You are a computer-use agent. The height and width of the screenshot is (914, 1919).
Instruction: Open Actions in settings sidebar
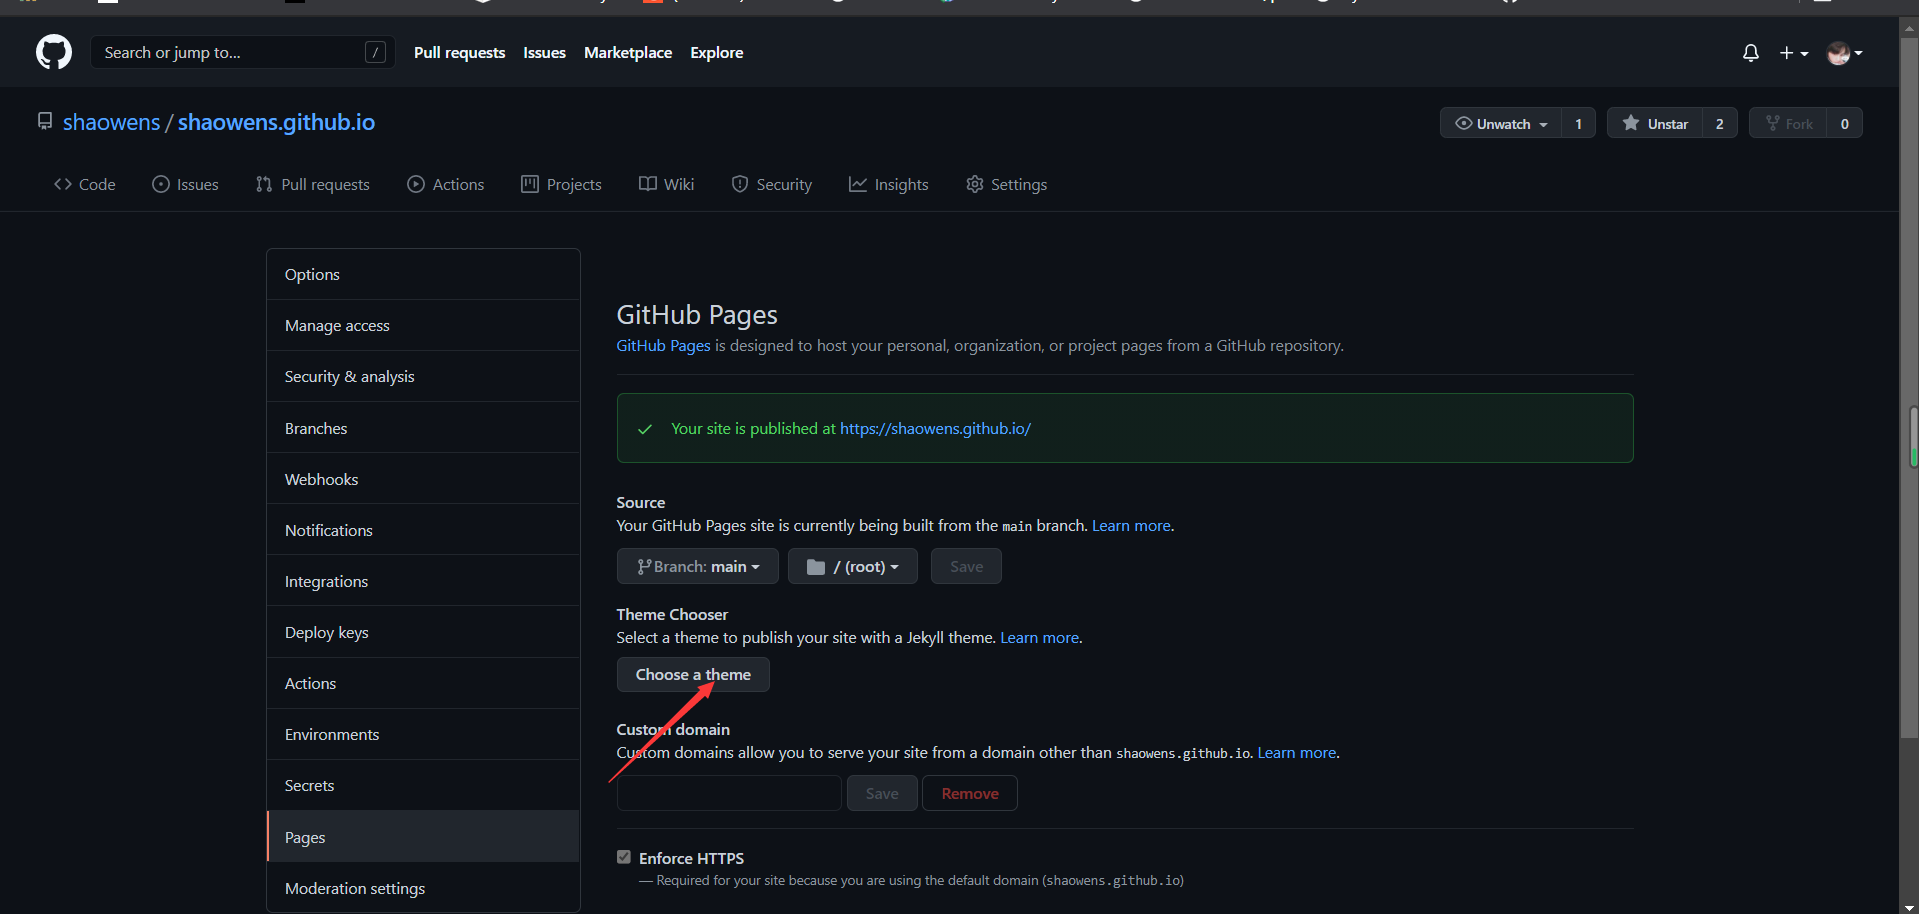(x=423, y=683)
